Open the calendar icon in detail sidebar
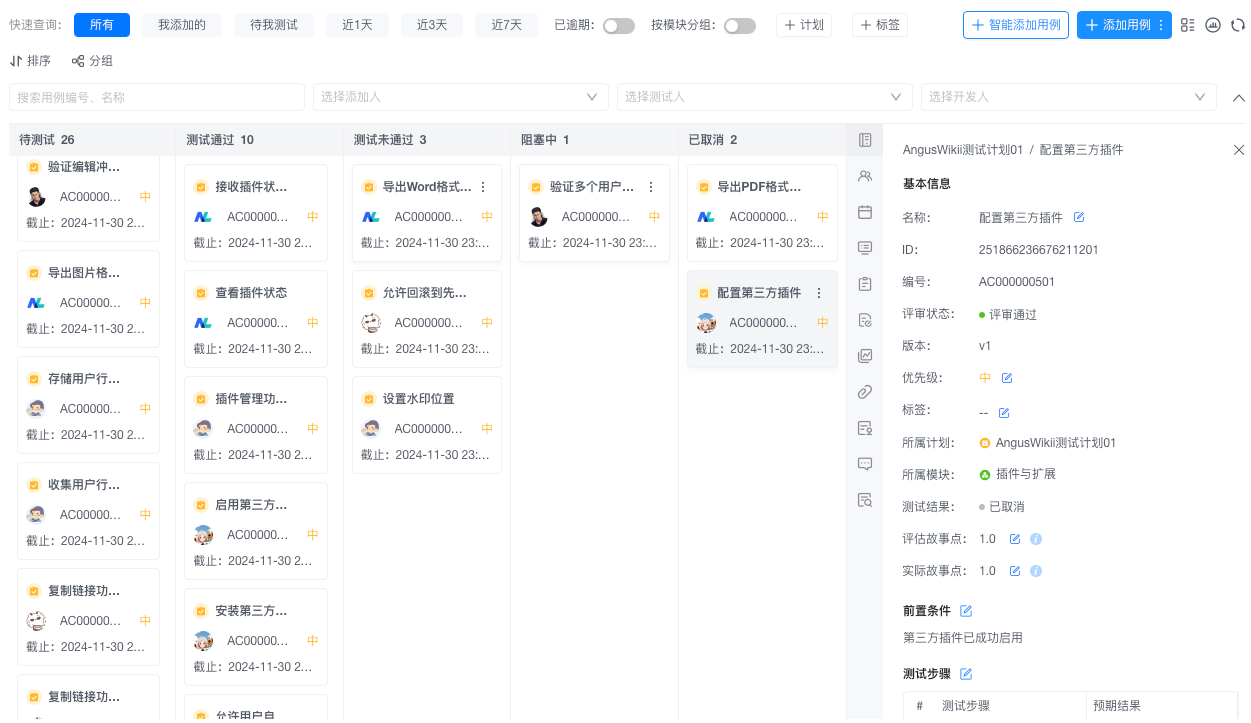 click(x=865, y=212)
